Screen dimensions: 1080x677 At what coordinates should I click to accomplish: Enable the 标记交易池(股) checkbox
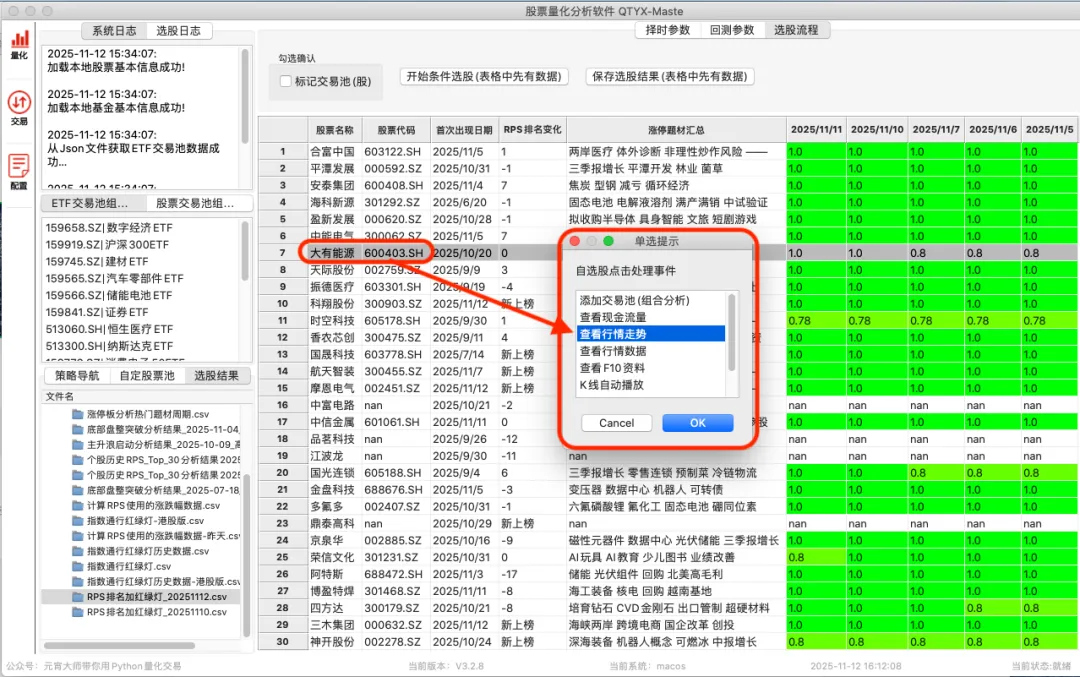(x=285, y=81)
